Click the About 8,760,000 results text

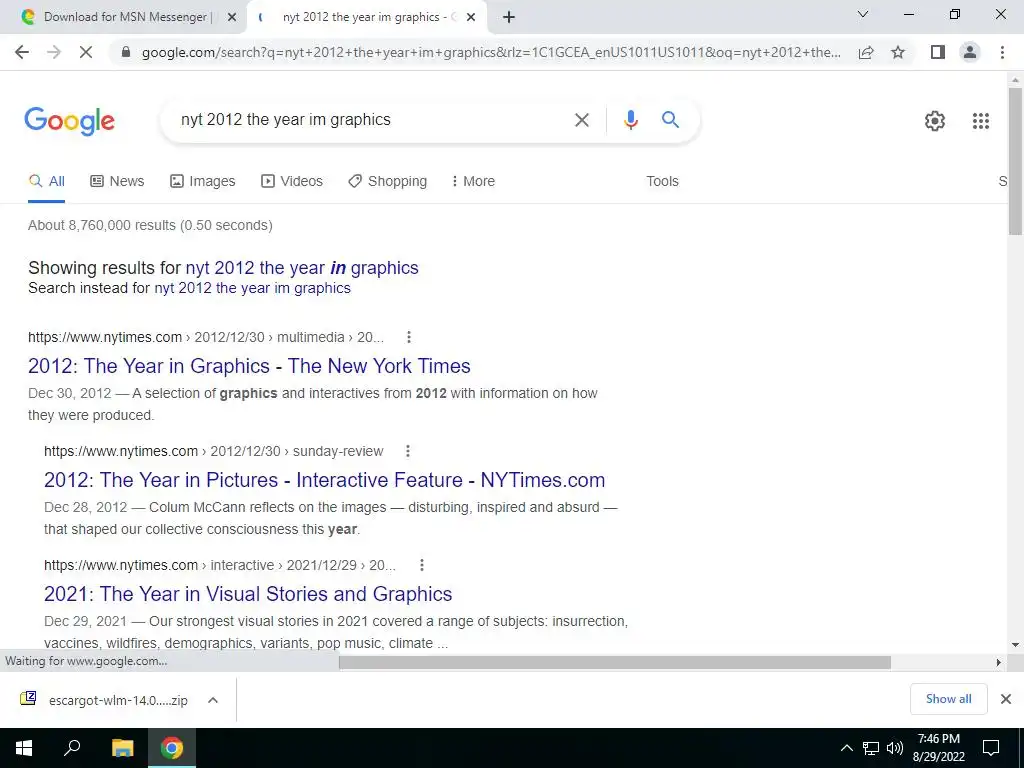click(150, 225)
